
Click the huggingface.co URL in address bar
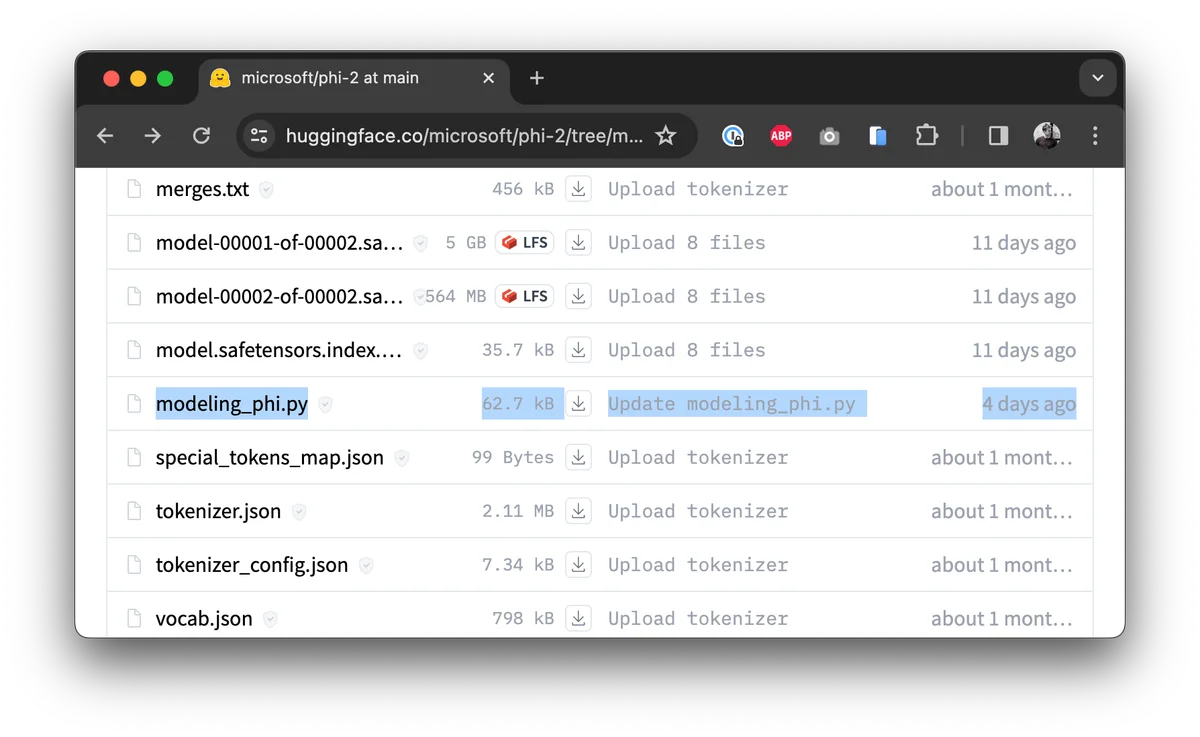tap(464, 136)
